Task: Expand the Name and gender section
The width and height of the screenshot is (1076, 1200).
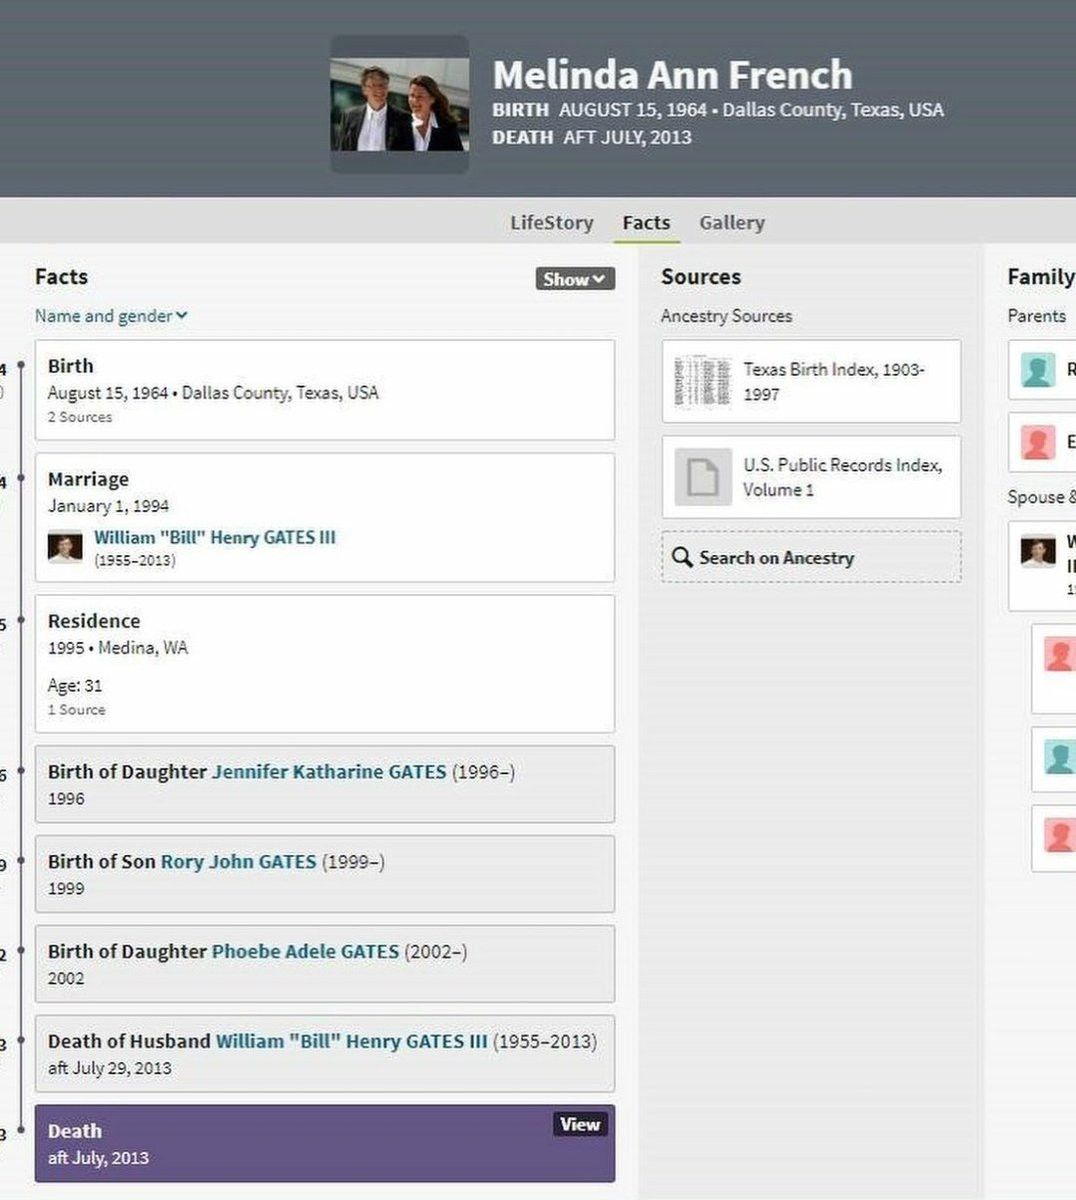Action: [x=111, y=316]
